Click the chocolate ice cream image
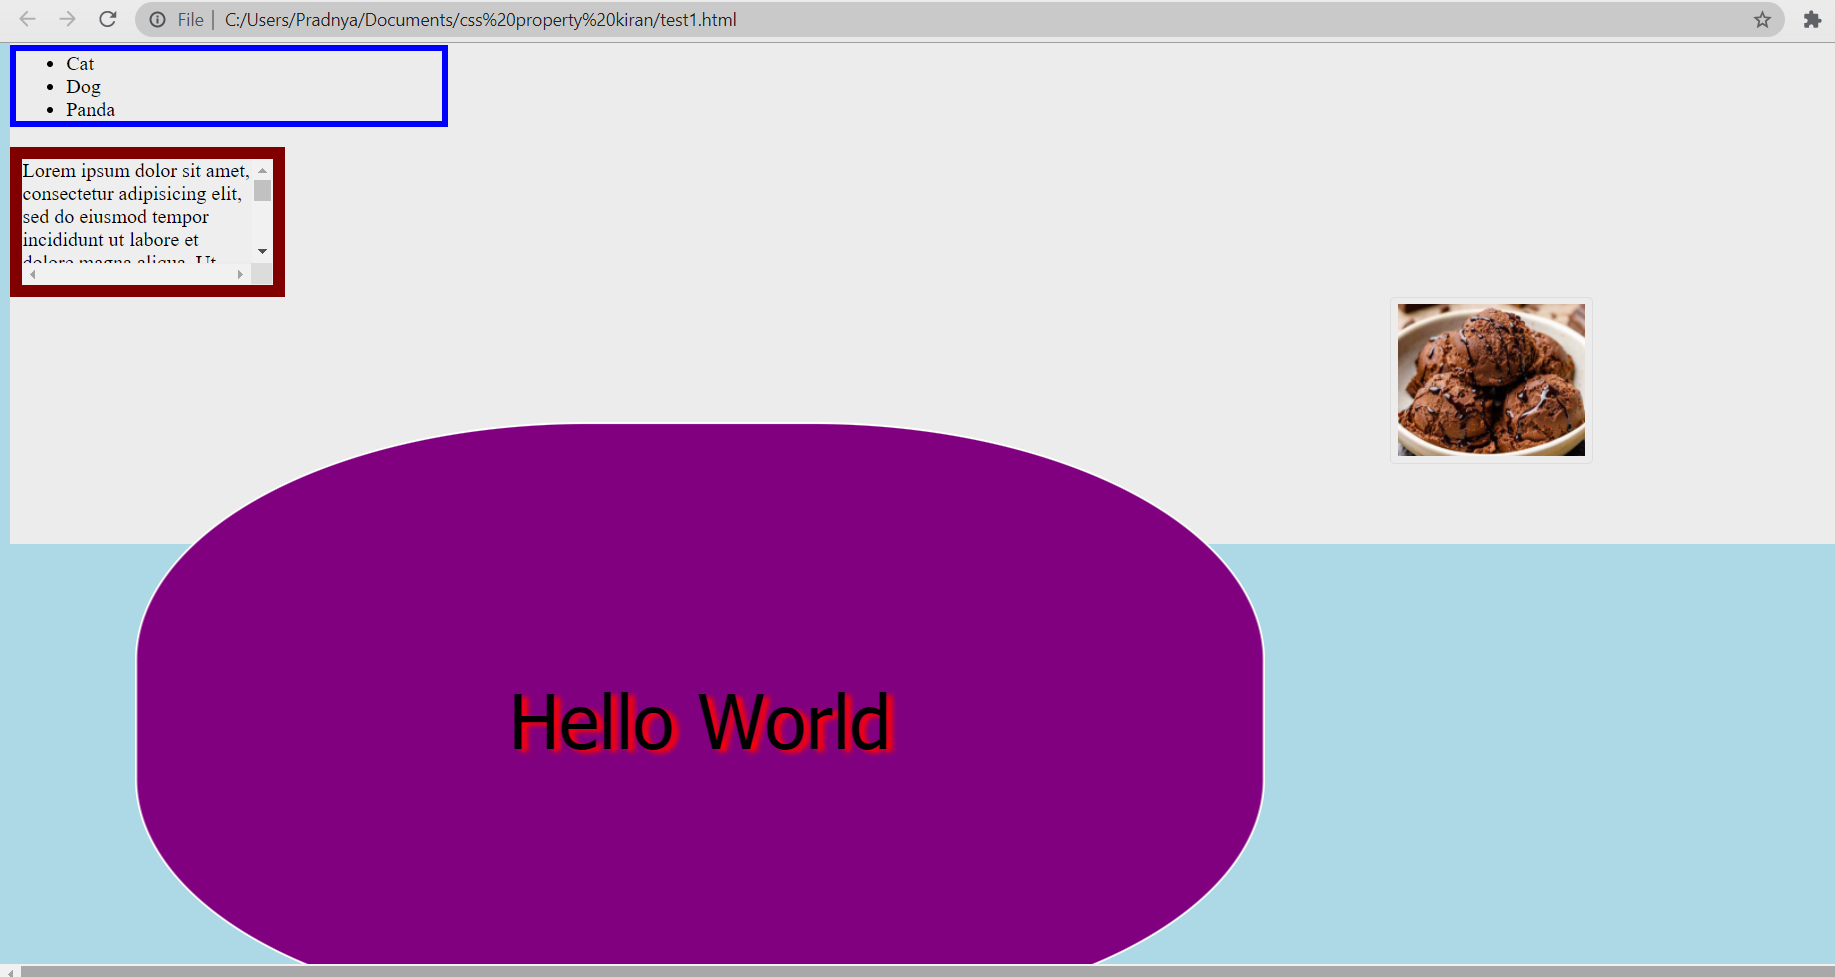Screen dimensions: 1835x977 1491,380
